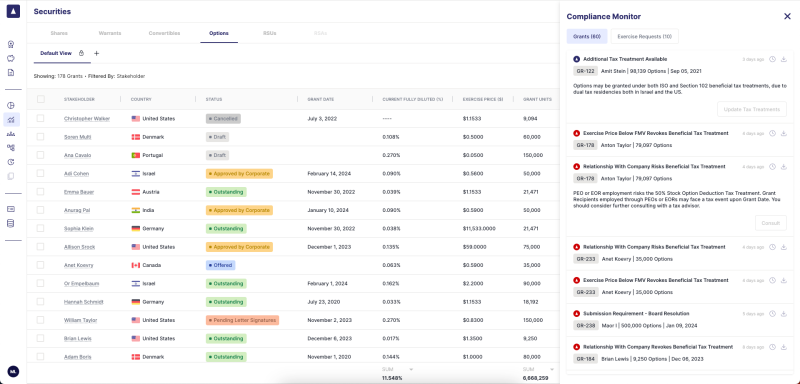Download the Additional Tax Treatment Available alert
Viewport: 800px width, 384px height.
[x=784, y=59]
